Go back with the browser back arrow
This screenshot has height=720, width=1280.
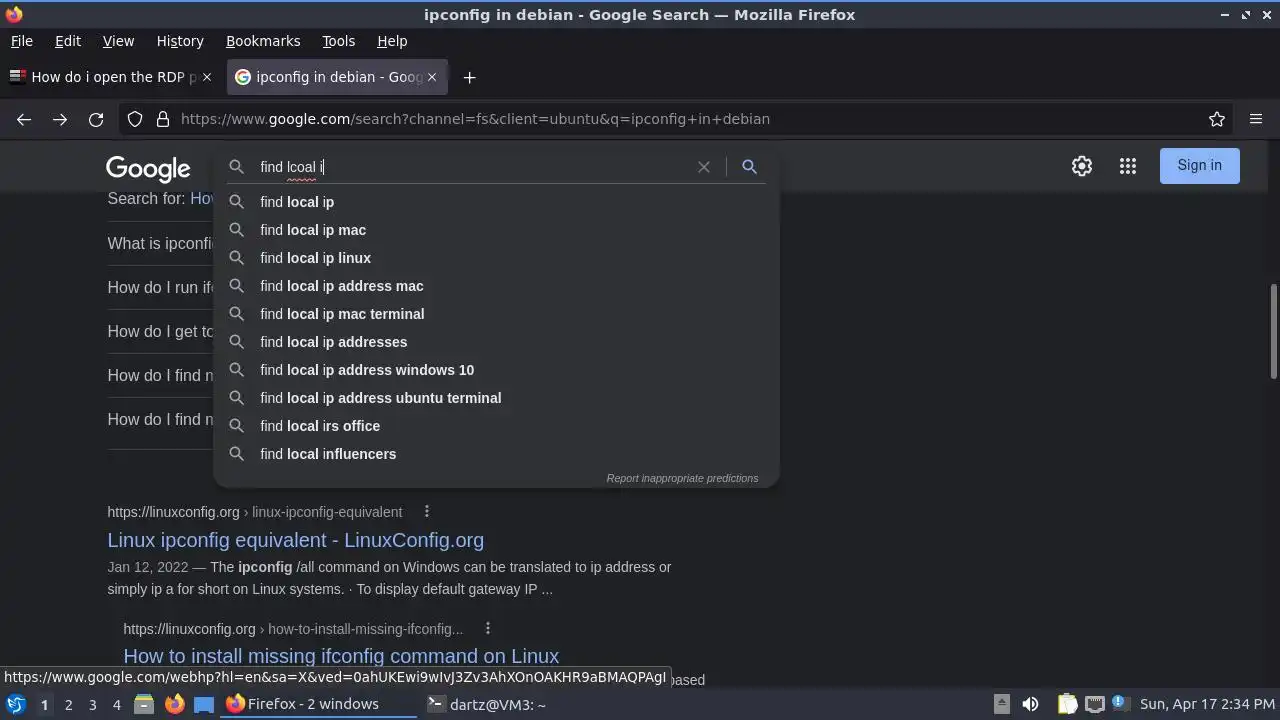pos(24,119)
